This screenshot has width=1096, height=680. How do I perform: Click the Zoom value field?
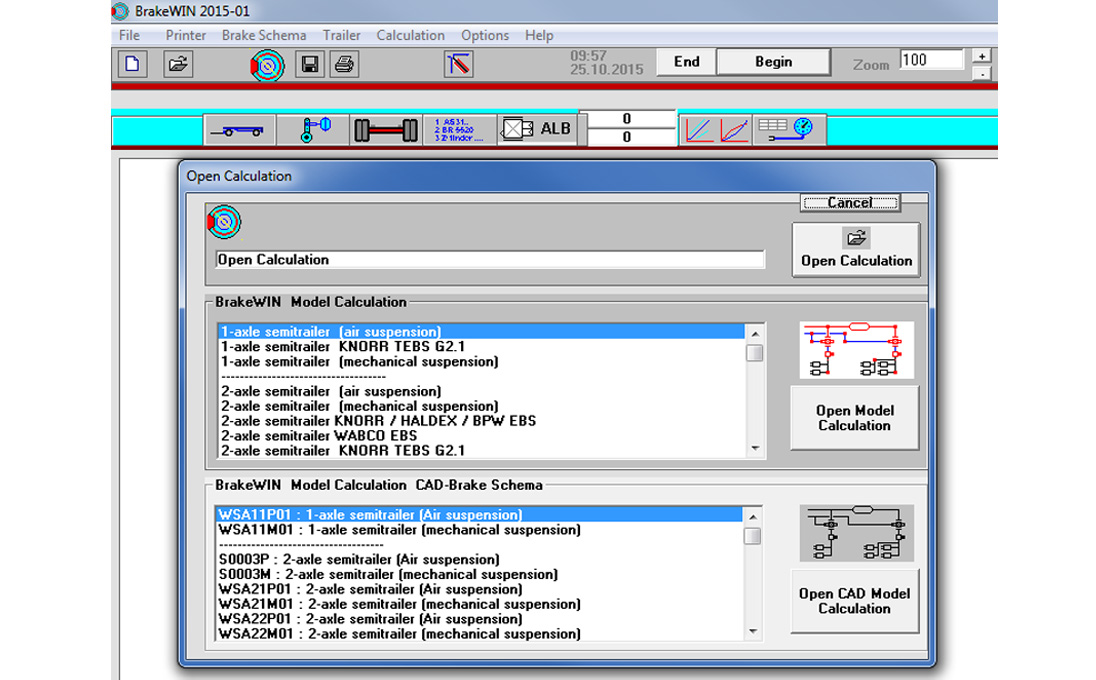[932, 60]
